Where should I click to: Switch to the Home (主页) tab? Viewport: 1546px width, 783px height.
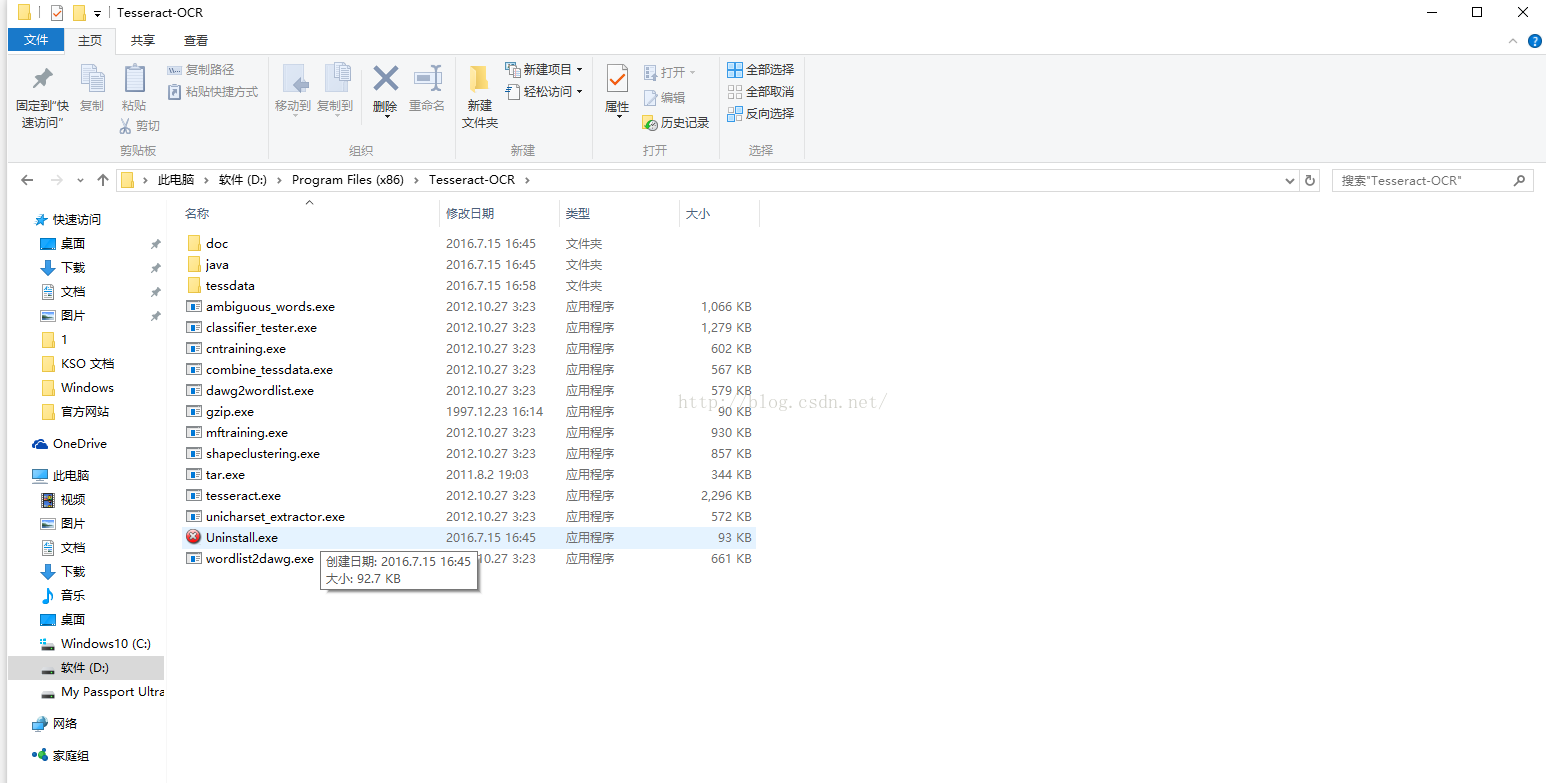point(90,41)
